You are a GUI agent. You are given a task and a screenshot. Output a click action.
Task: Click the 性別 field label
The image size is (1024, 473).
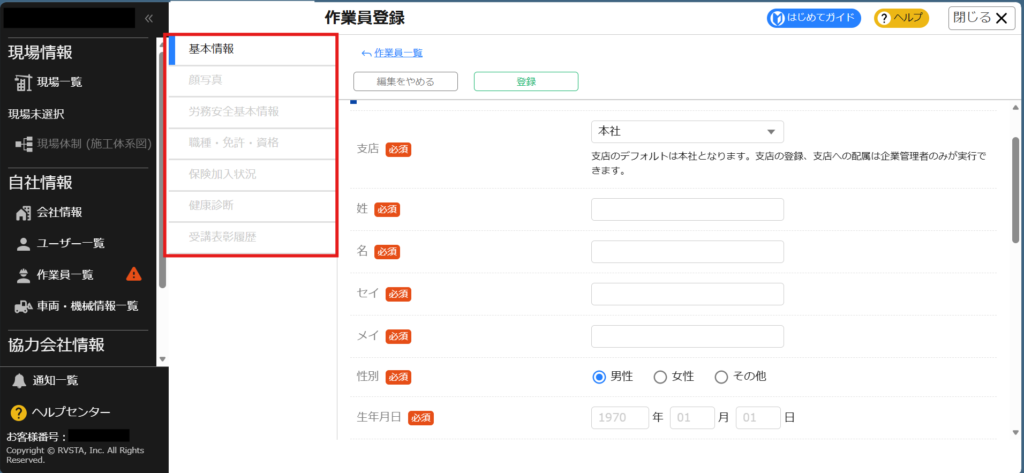(x=367, y=377)
